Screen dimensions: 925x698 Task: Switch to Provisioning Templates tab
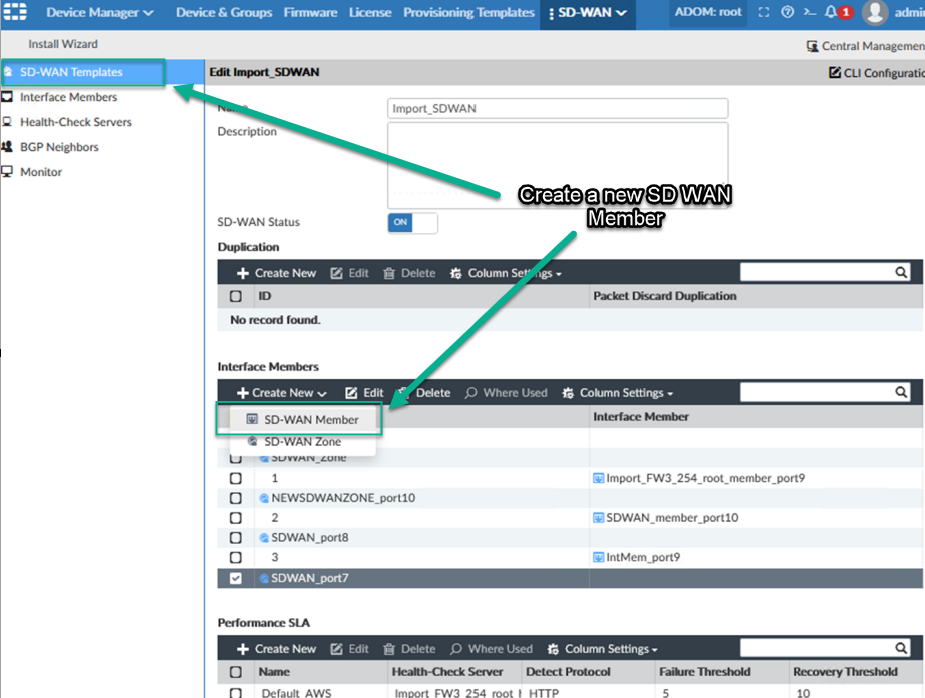pyautogui.click(x=468, y=13)
